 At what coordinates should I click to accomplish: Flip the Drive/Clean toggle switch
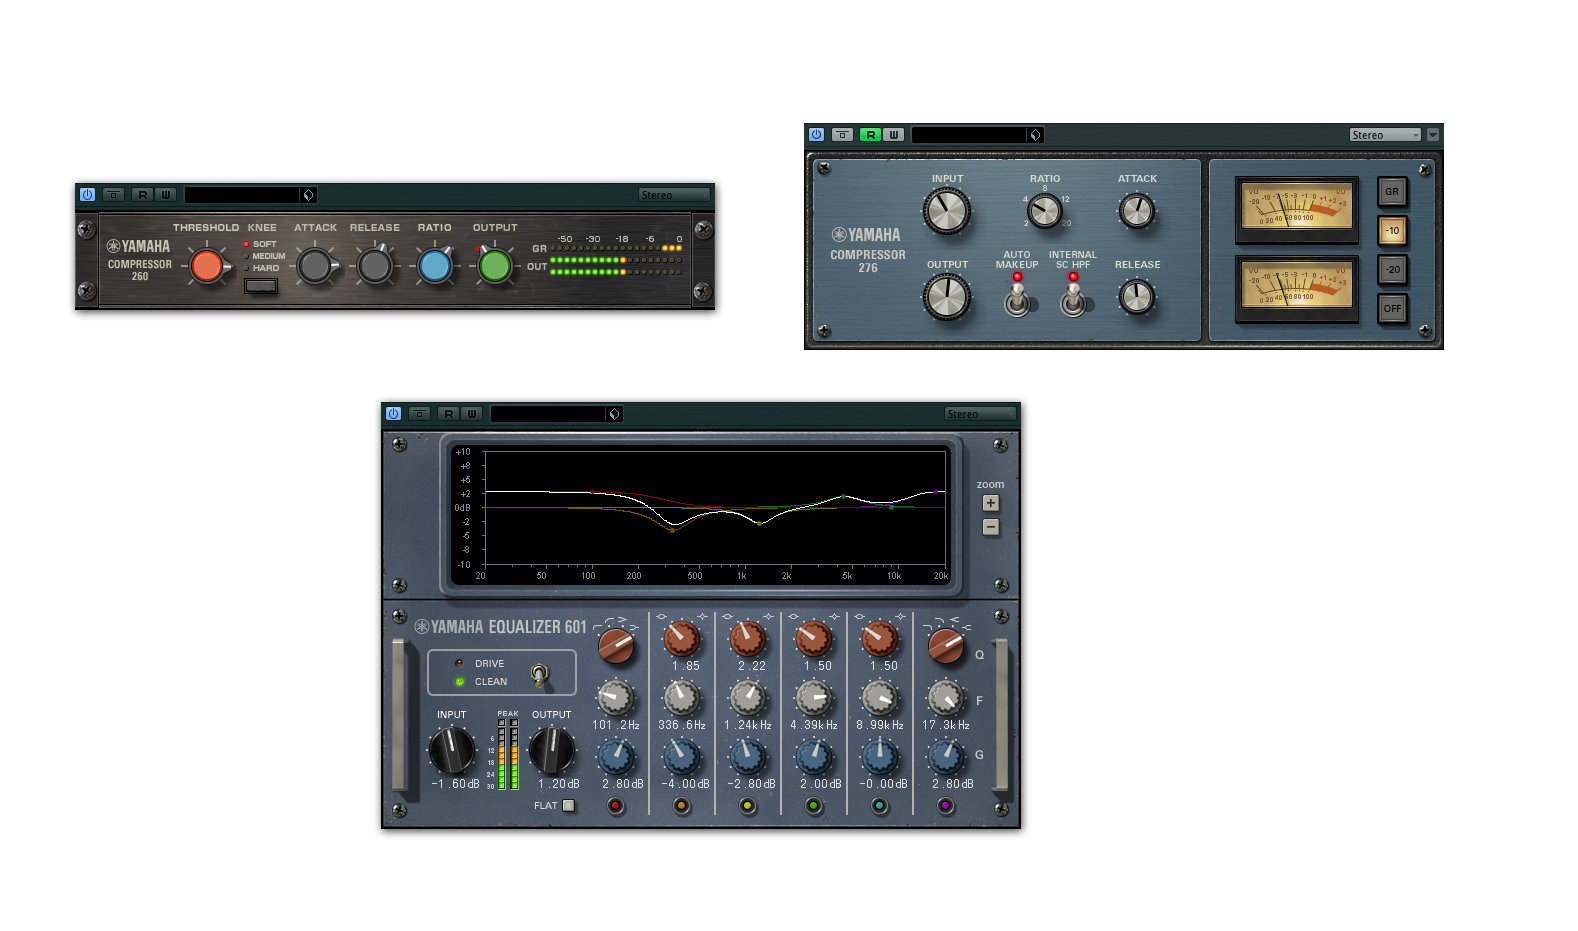click(x=539, y=675)
